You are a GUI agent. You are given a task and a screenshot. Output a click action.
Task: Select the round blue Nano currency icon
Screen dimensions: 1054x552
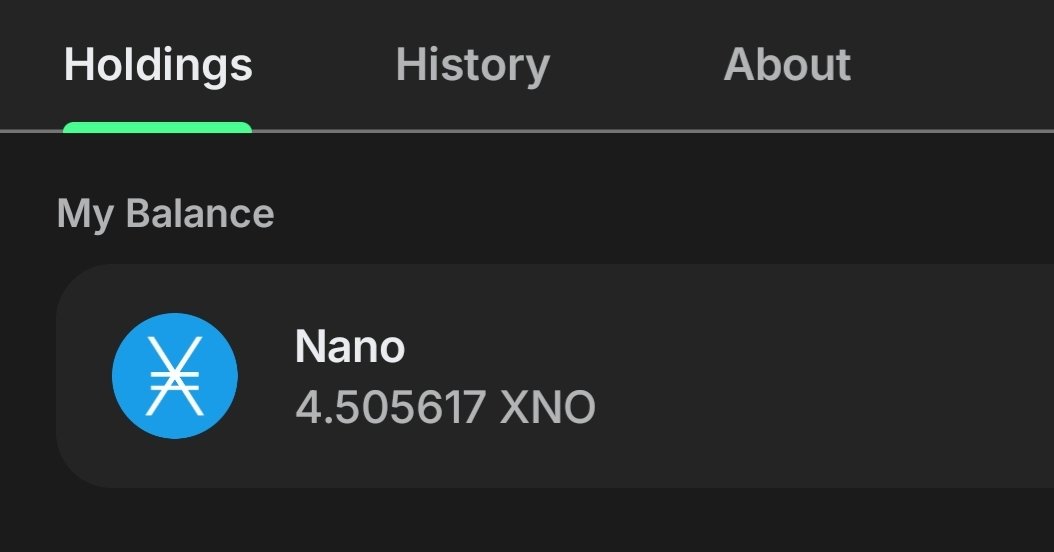click(174, 376)
